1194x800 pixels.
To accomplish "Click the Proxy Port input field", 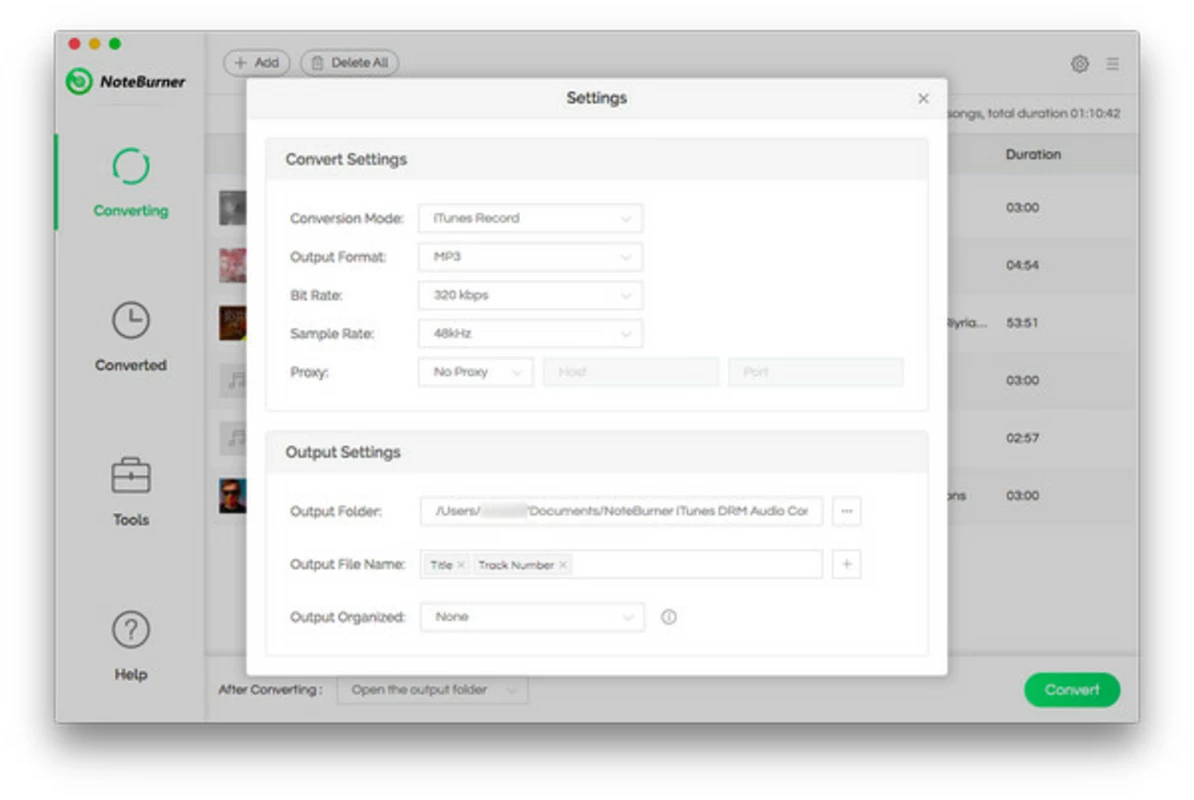I will 816,372.
